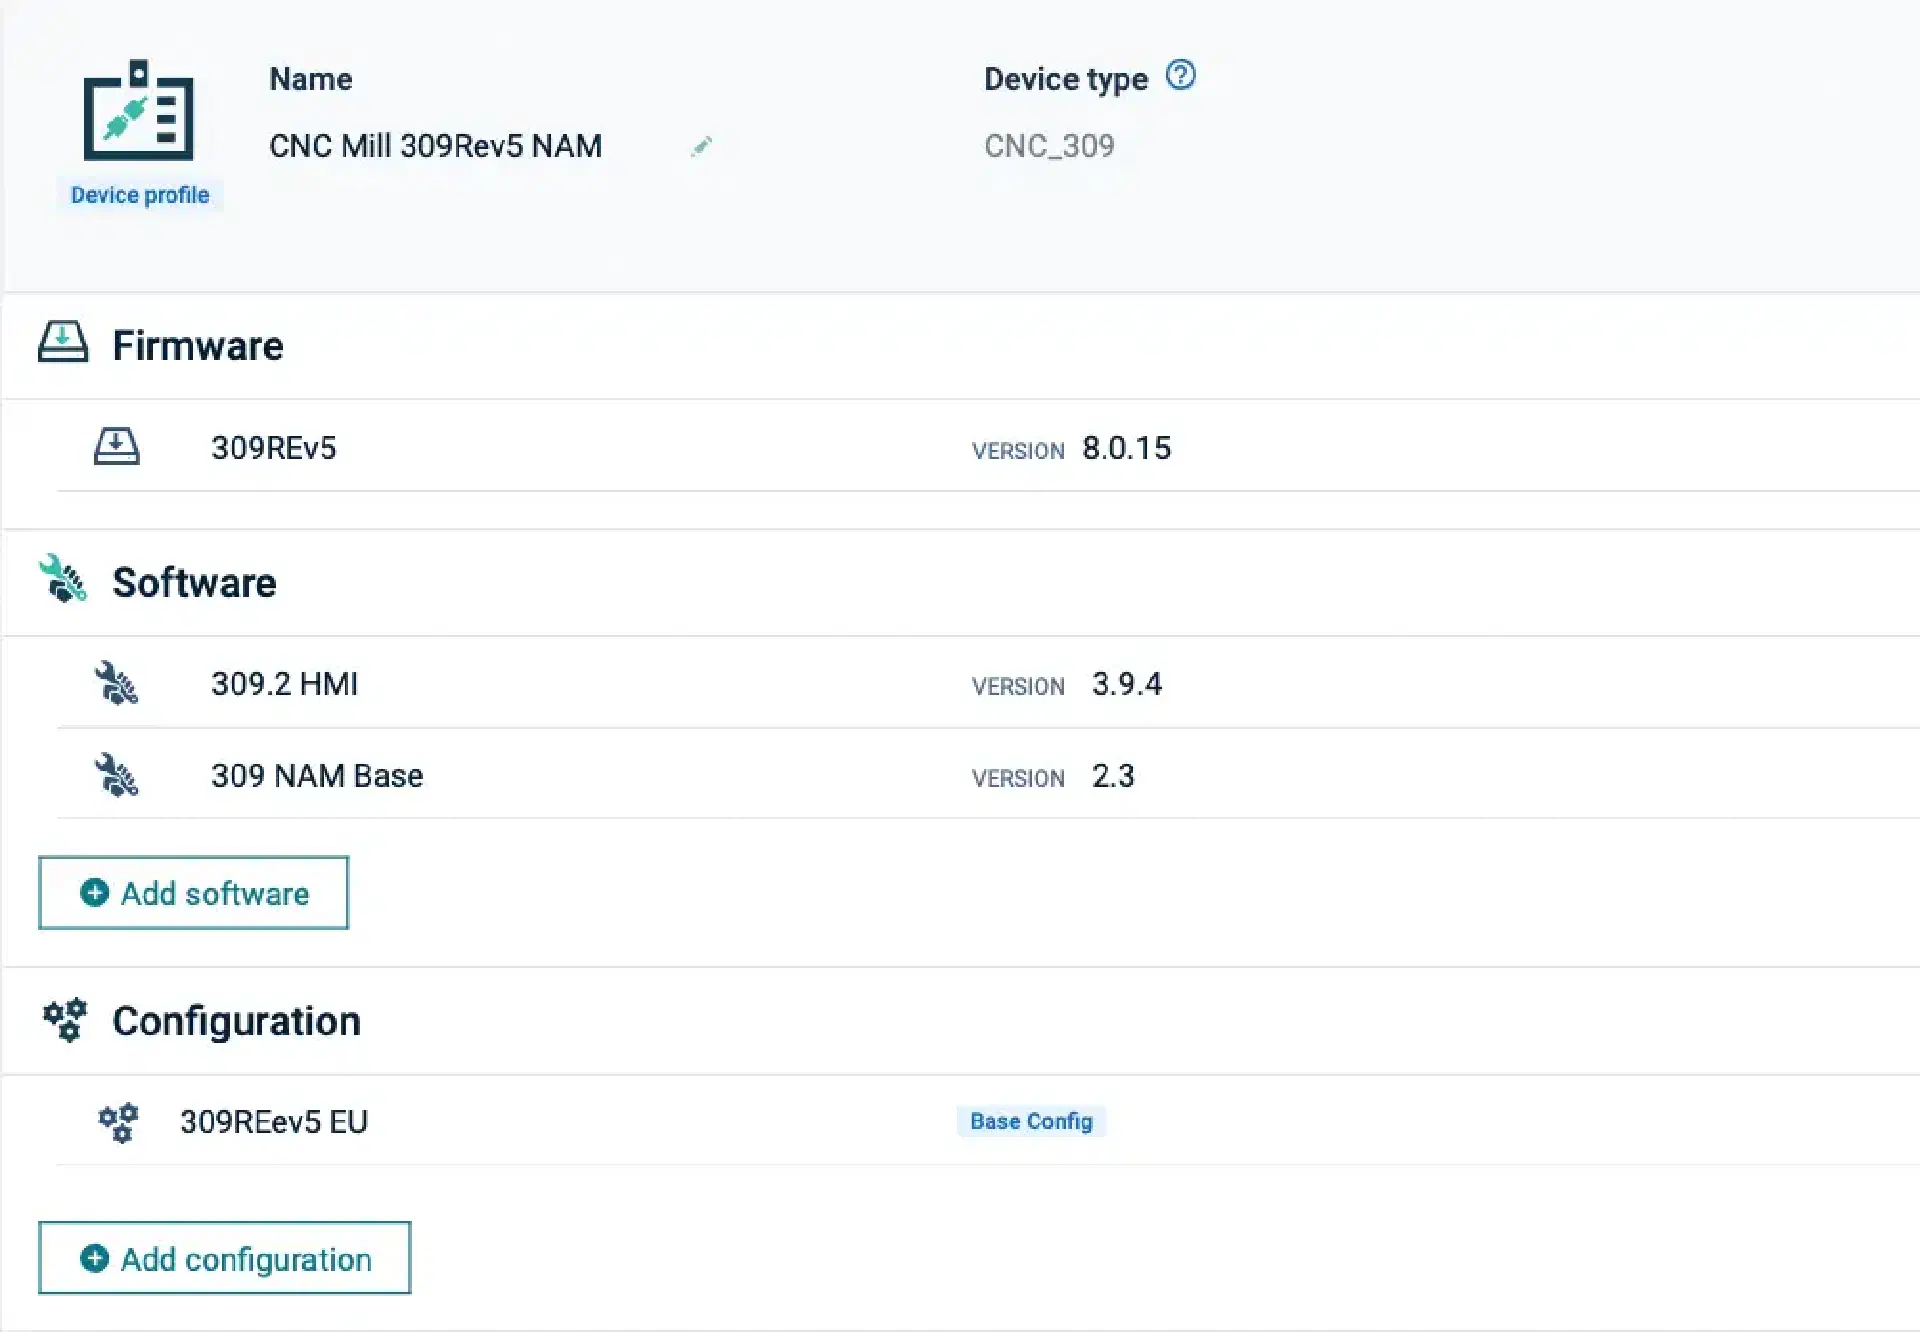Click the gears icon beside 309REev5 EU
This screenshot has width=1920, height=1332.
point(118,1121)
